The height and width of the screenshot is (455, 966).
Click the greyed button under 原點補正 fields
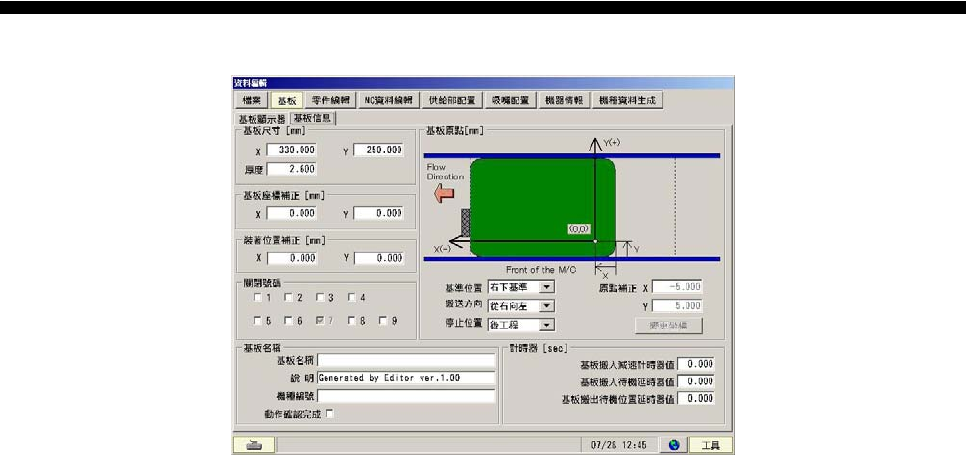pyautogui.click(x=669, y=326)
